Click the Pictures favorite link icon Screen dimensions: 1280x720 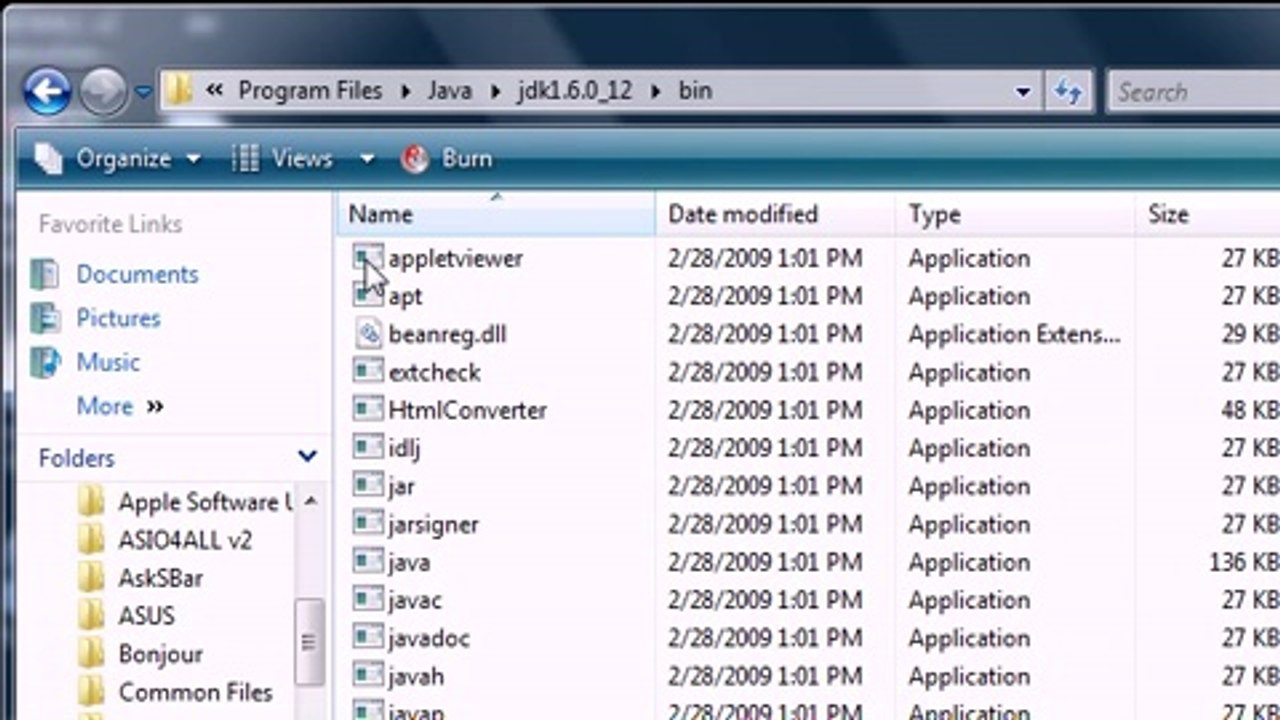(x=45, y=318)
